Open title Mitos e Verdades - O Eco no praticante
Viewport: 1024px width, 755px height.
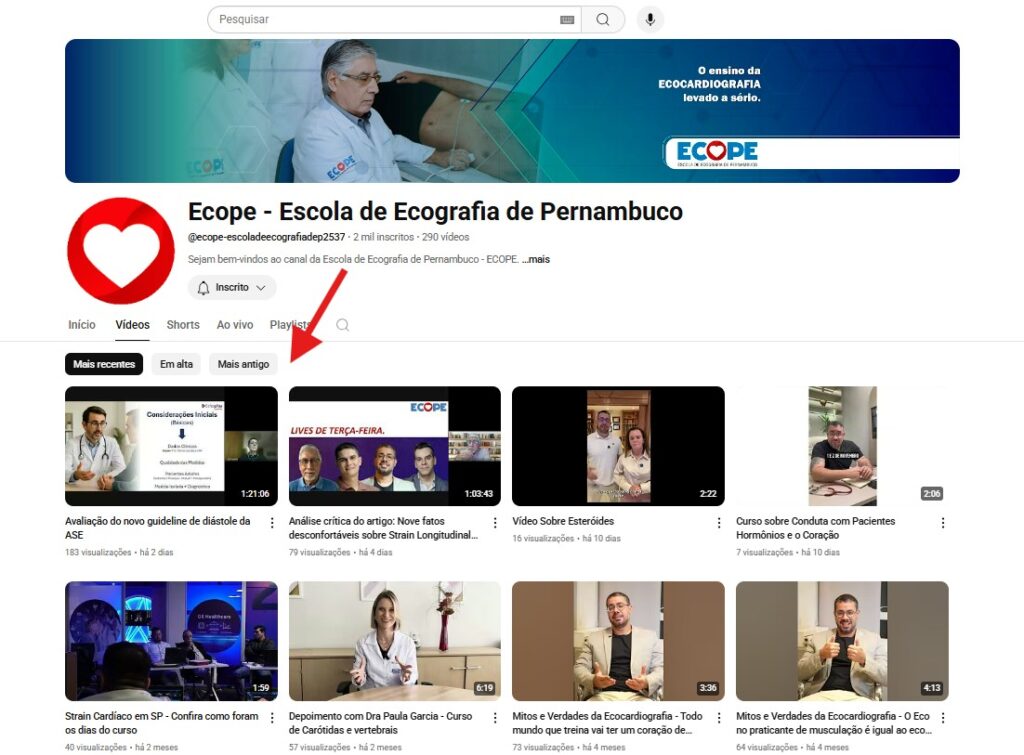[x=833, y=723]
